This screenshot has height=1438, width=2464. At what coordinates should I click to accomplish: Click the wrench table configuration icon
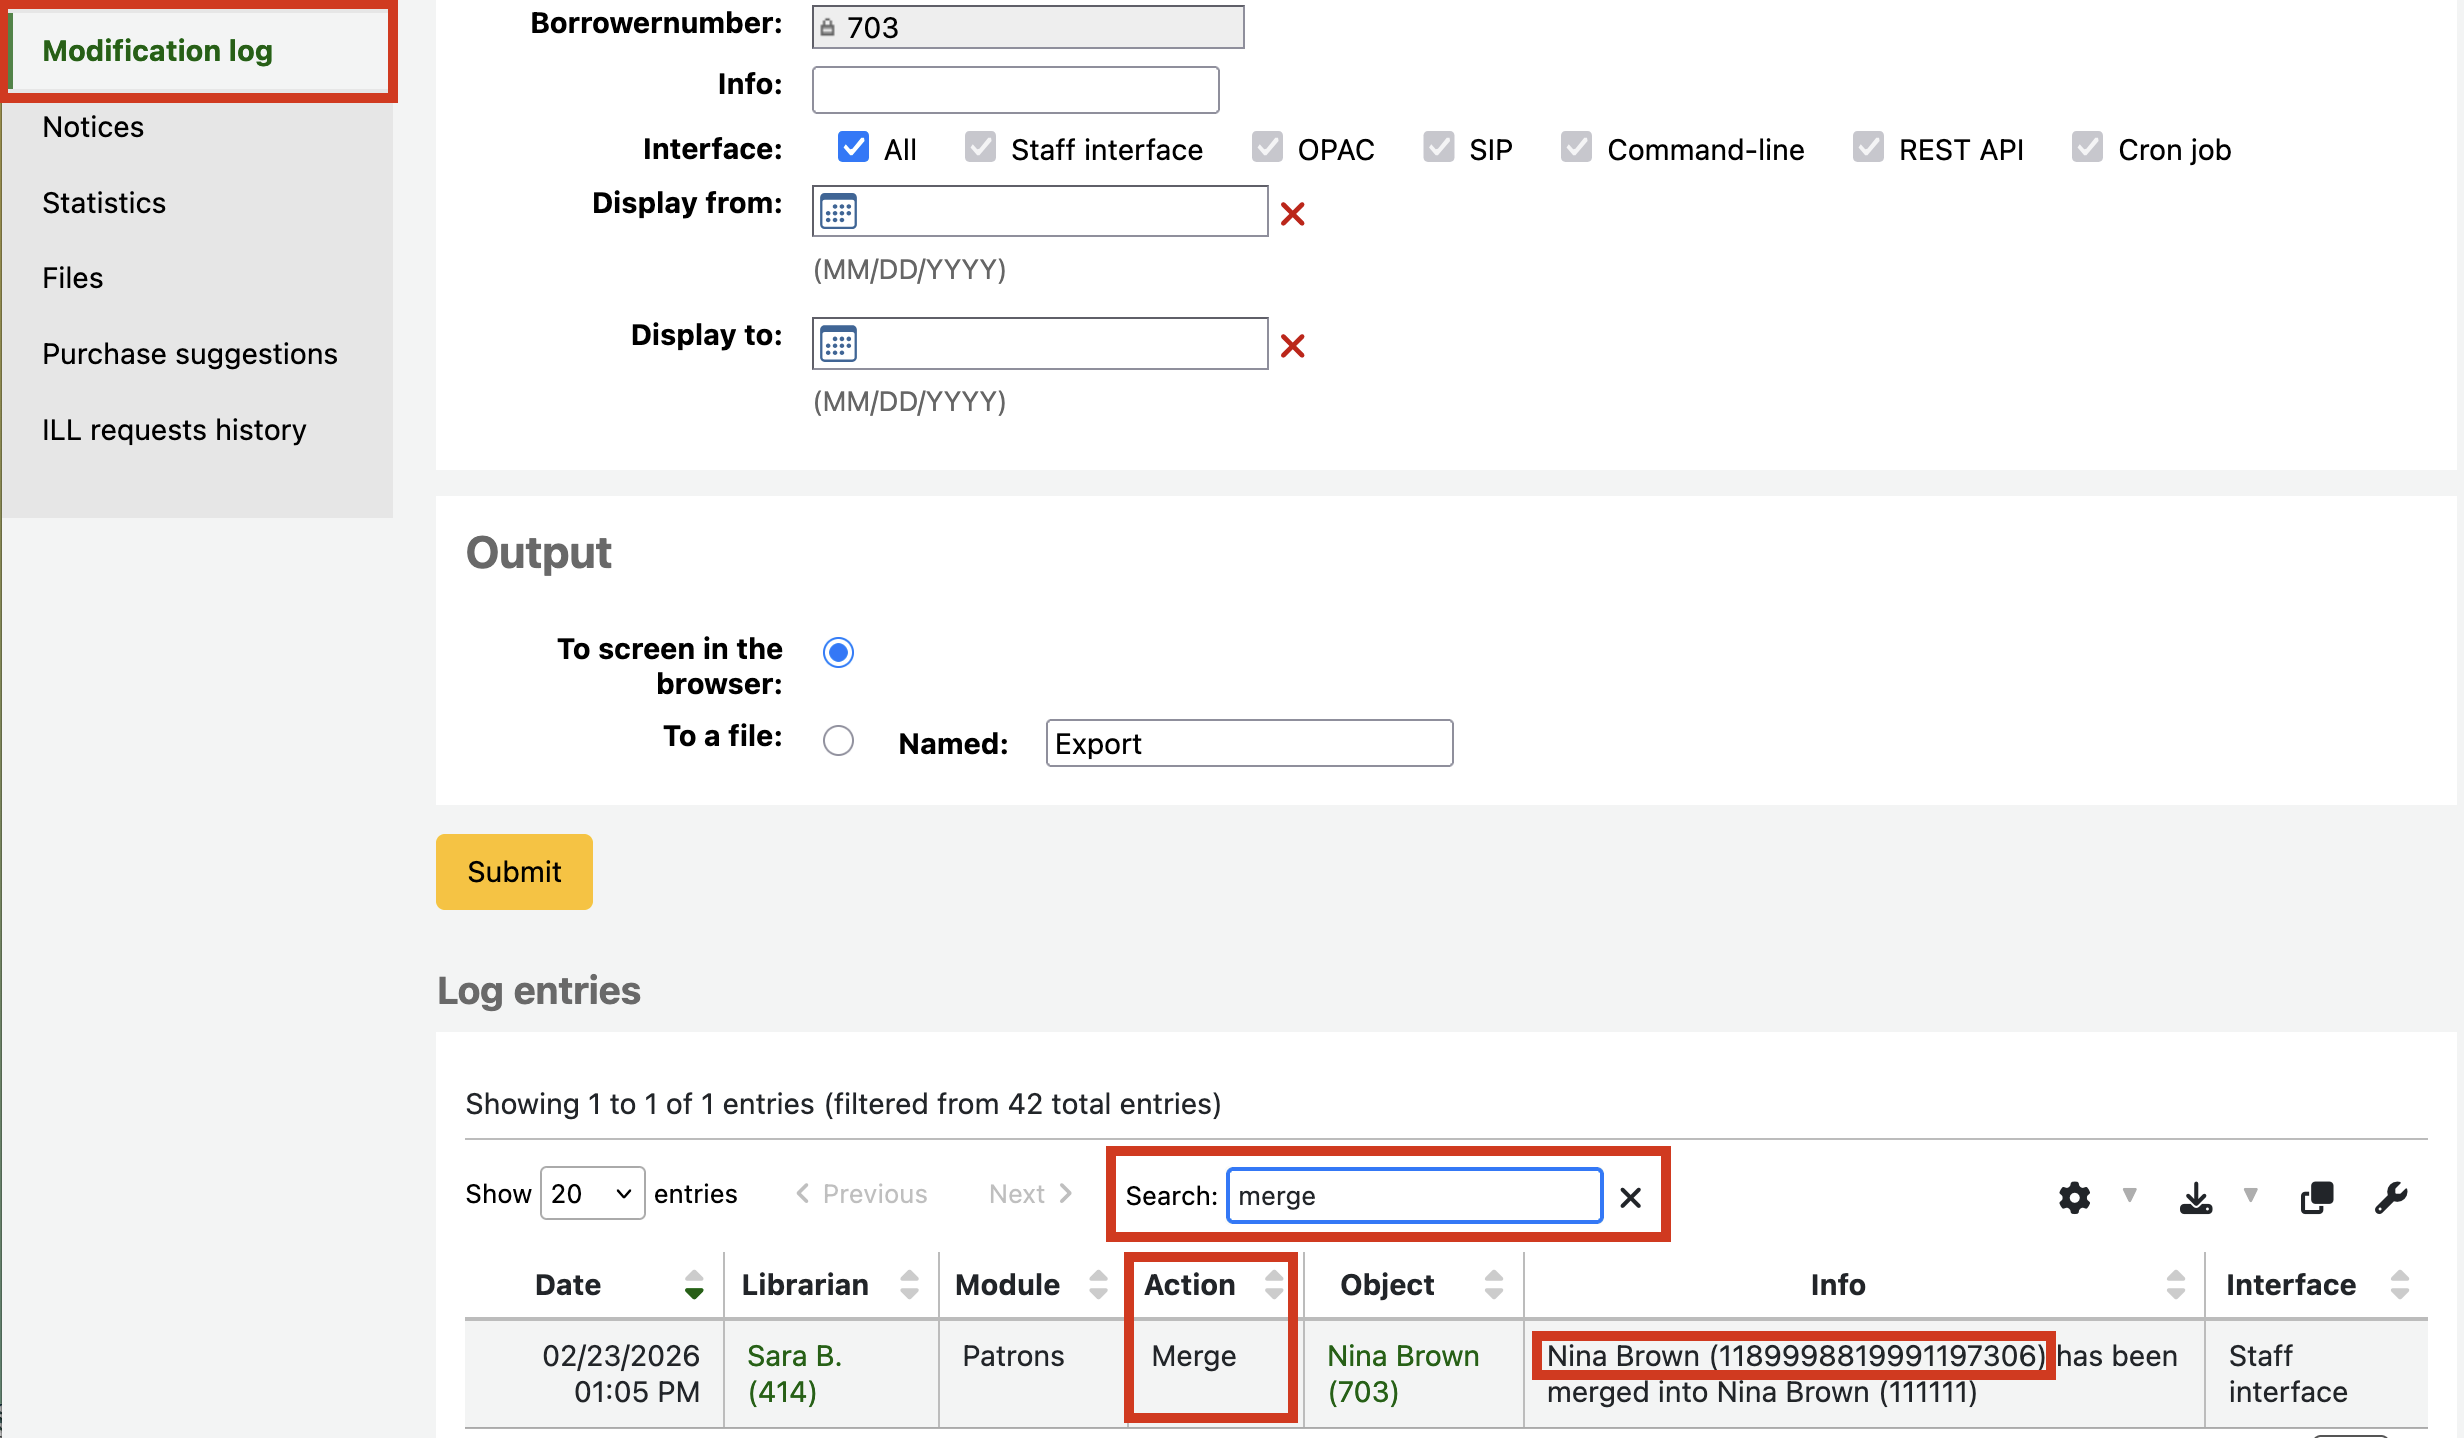2391,1197
